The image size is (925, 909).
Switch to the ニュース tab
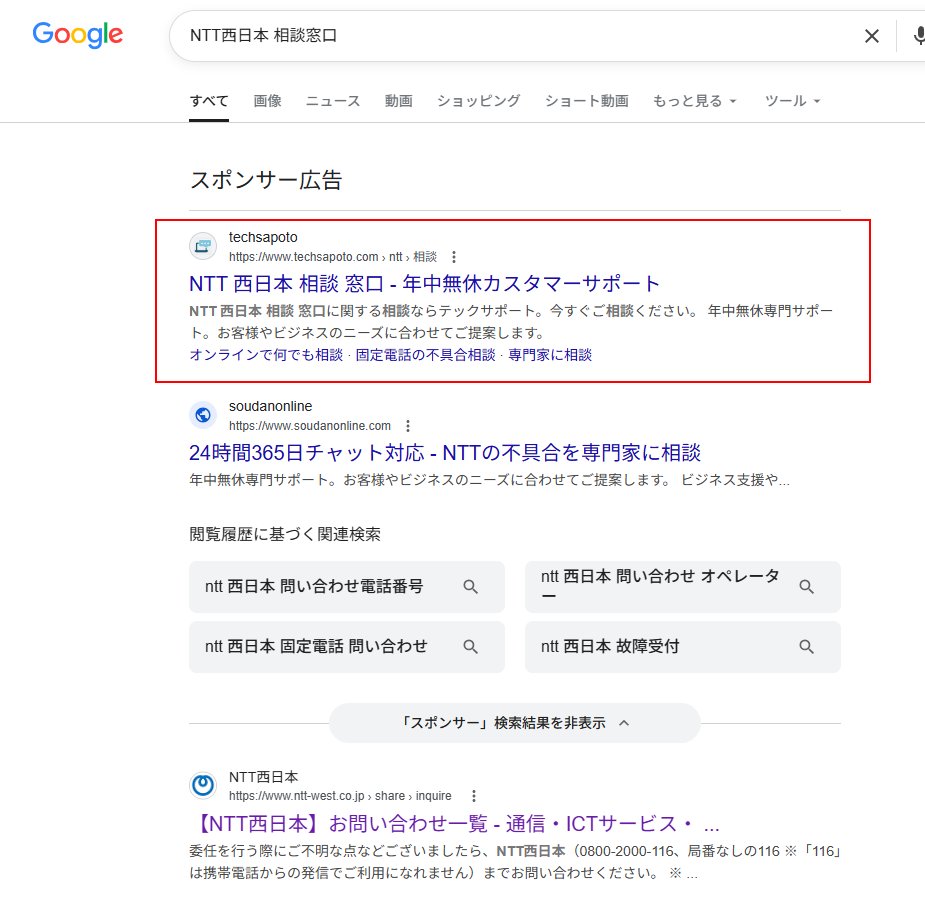[x=333, y=101]
